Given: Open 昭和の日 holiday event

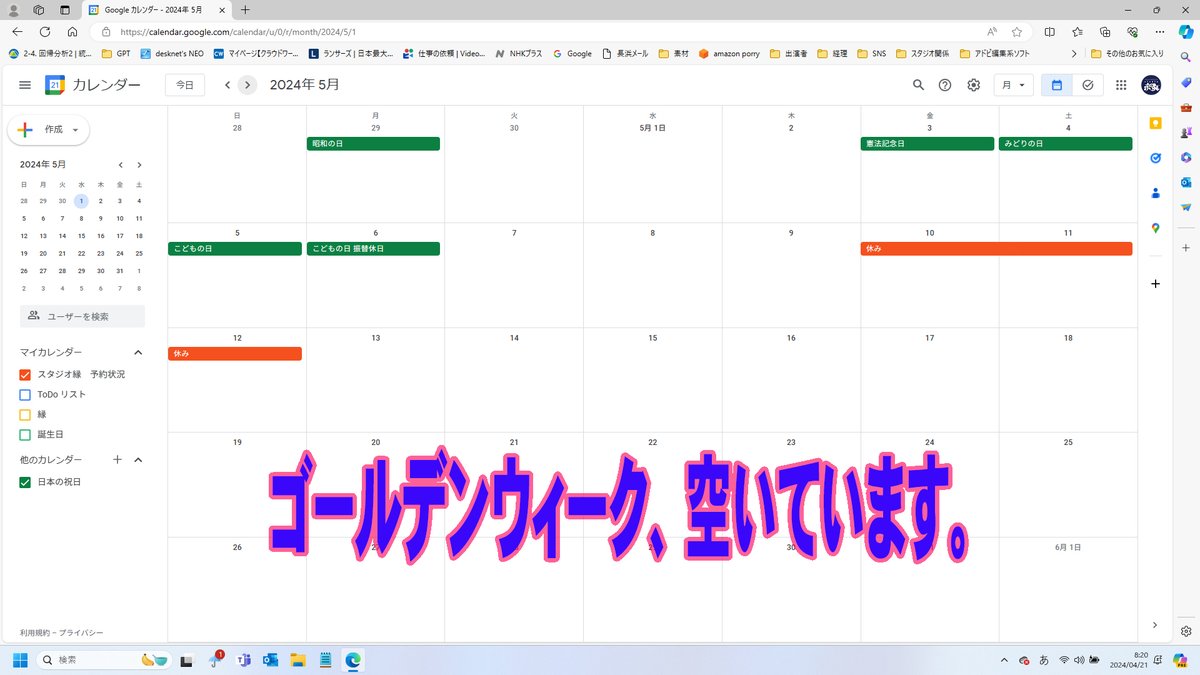Looking at the screenshot, I should coord(373,144).
